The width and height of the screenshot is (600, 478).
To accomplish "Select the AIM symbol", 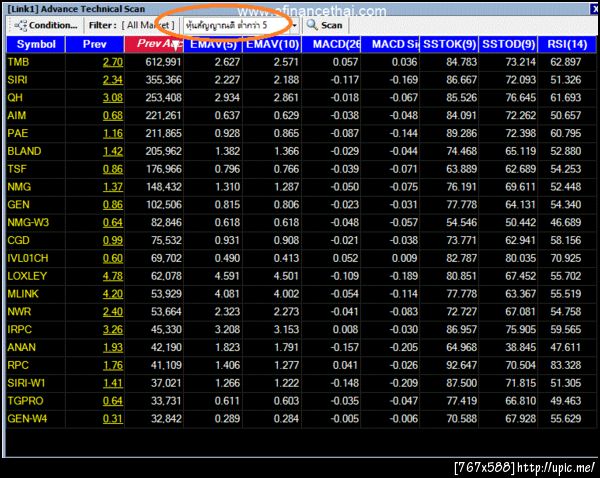I will tap(17, 116).
